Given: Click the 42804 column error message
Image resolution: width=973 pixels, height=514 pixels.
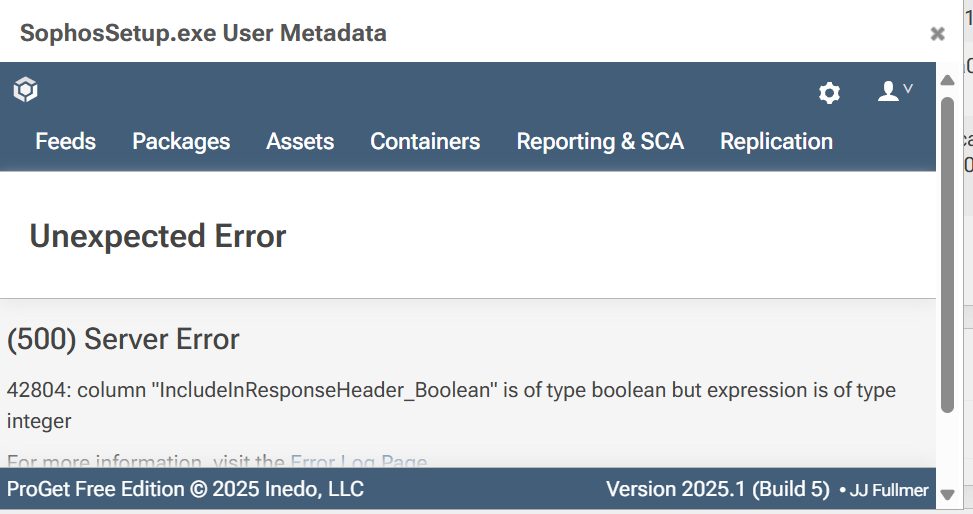Looking at the screenshot, I should pos(451,405).
